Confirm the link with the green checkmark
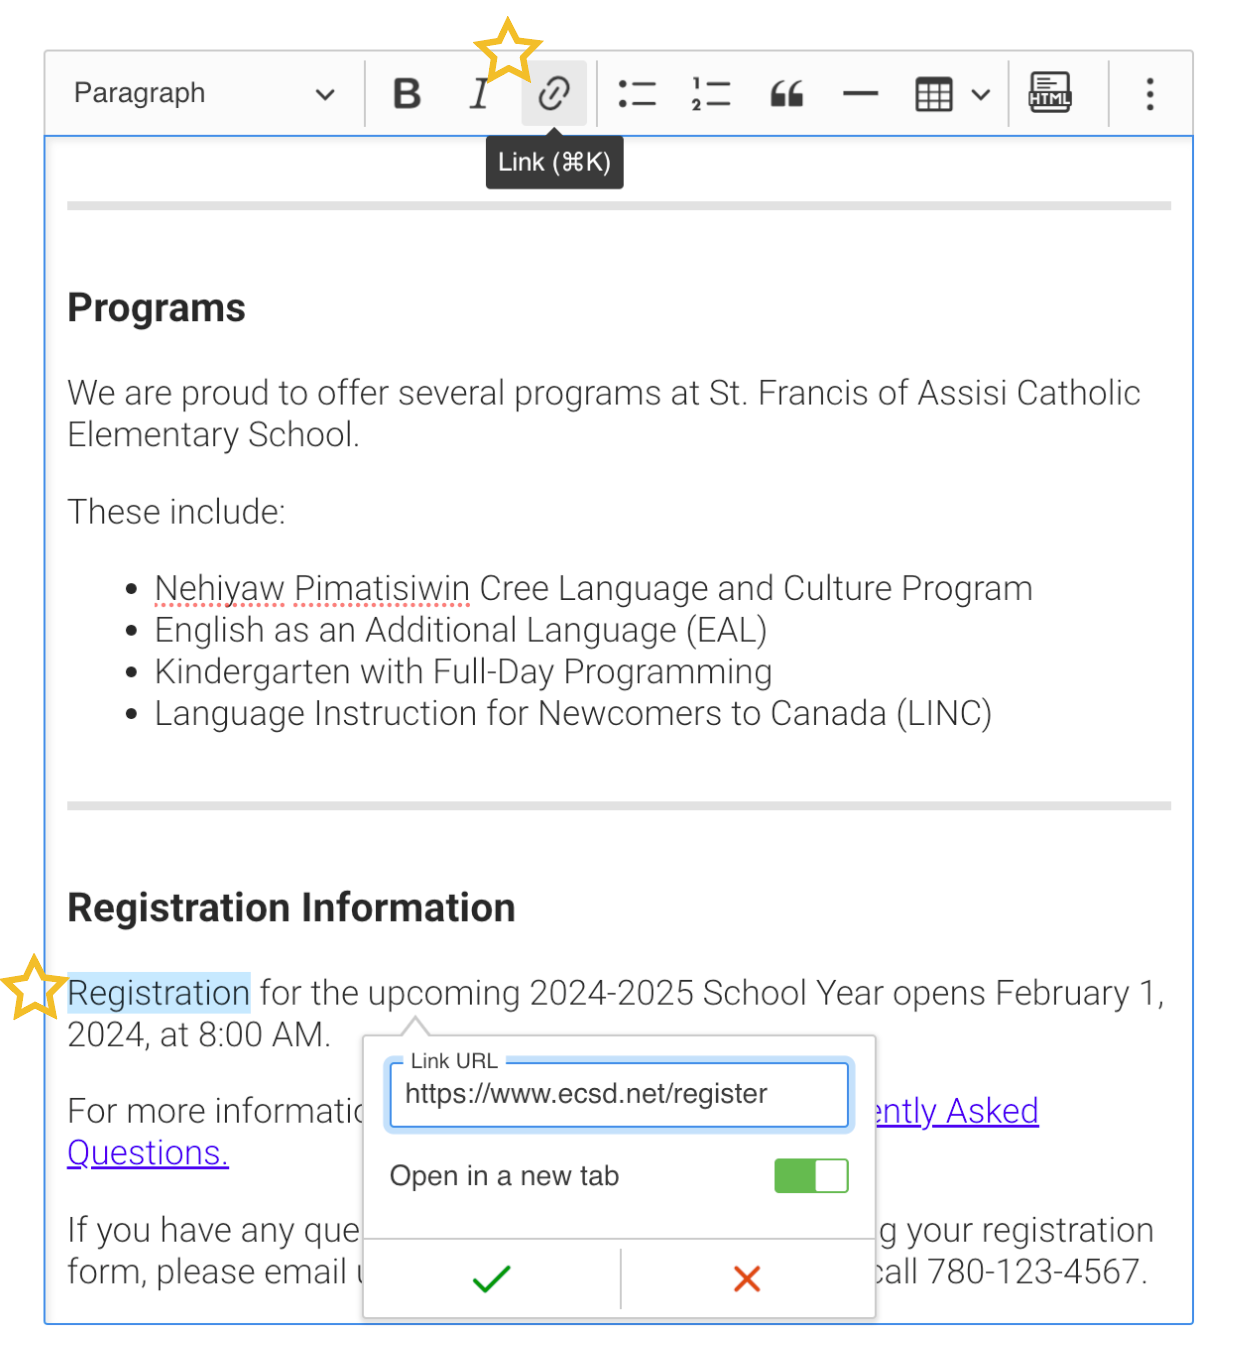This screenshot has height=1372, width=1242. click(491, 1278)
